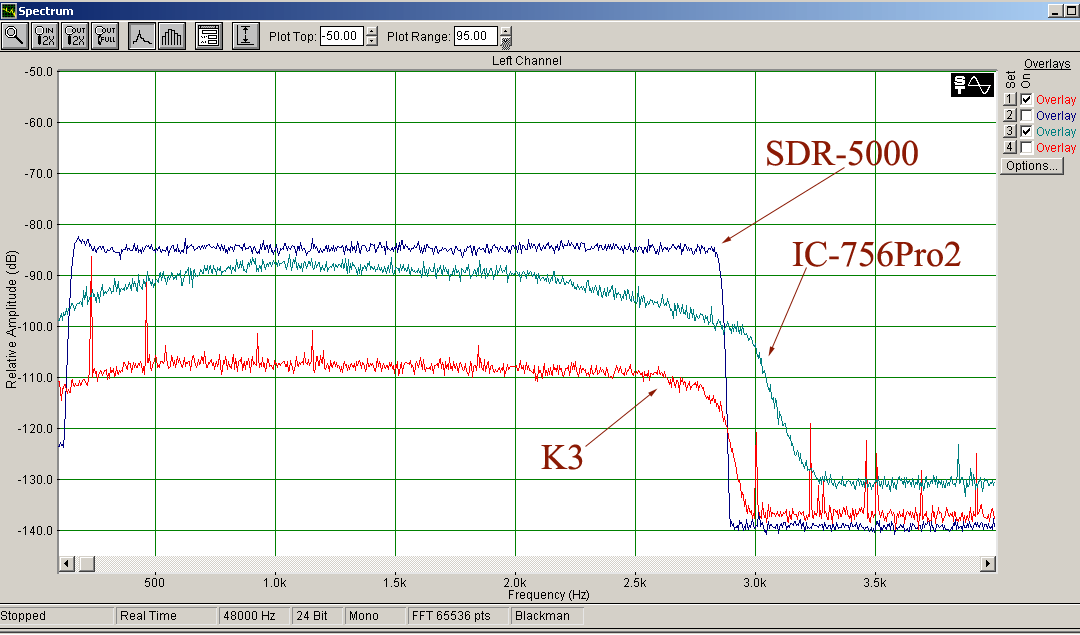Click the 'Plot Top:' label
This screenshot has height=635, width=1080.
[293, 37]
